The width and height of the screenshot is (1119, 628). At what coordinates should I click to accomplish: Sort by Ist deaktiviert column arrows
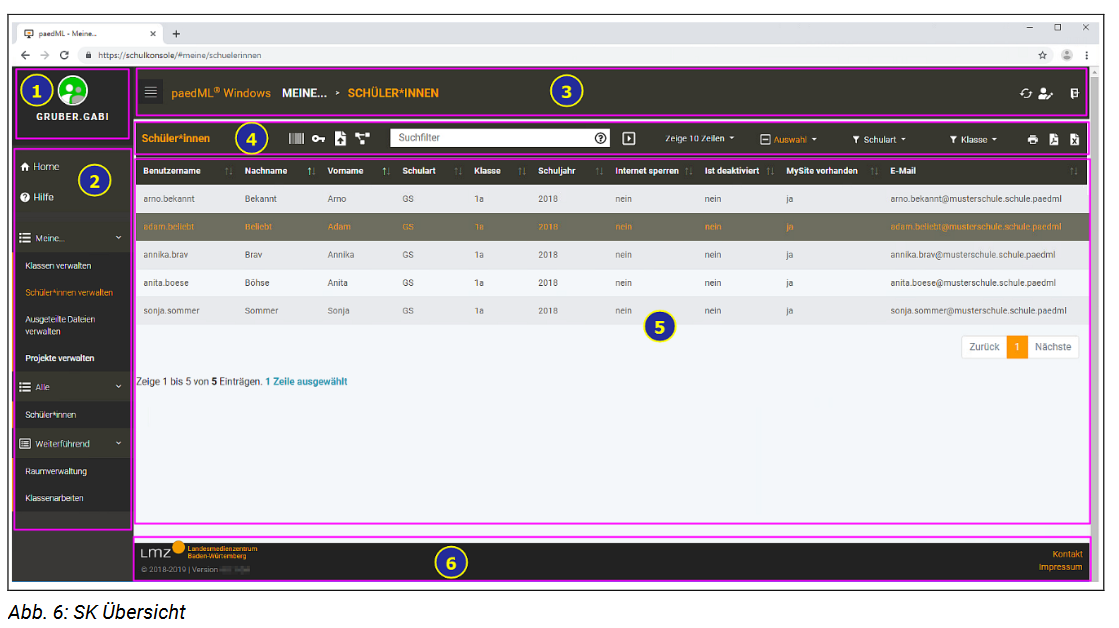click(x=770, y=171)
